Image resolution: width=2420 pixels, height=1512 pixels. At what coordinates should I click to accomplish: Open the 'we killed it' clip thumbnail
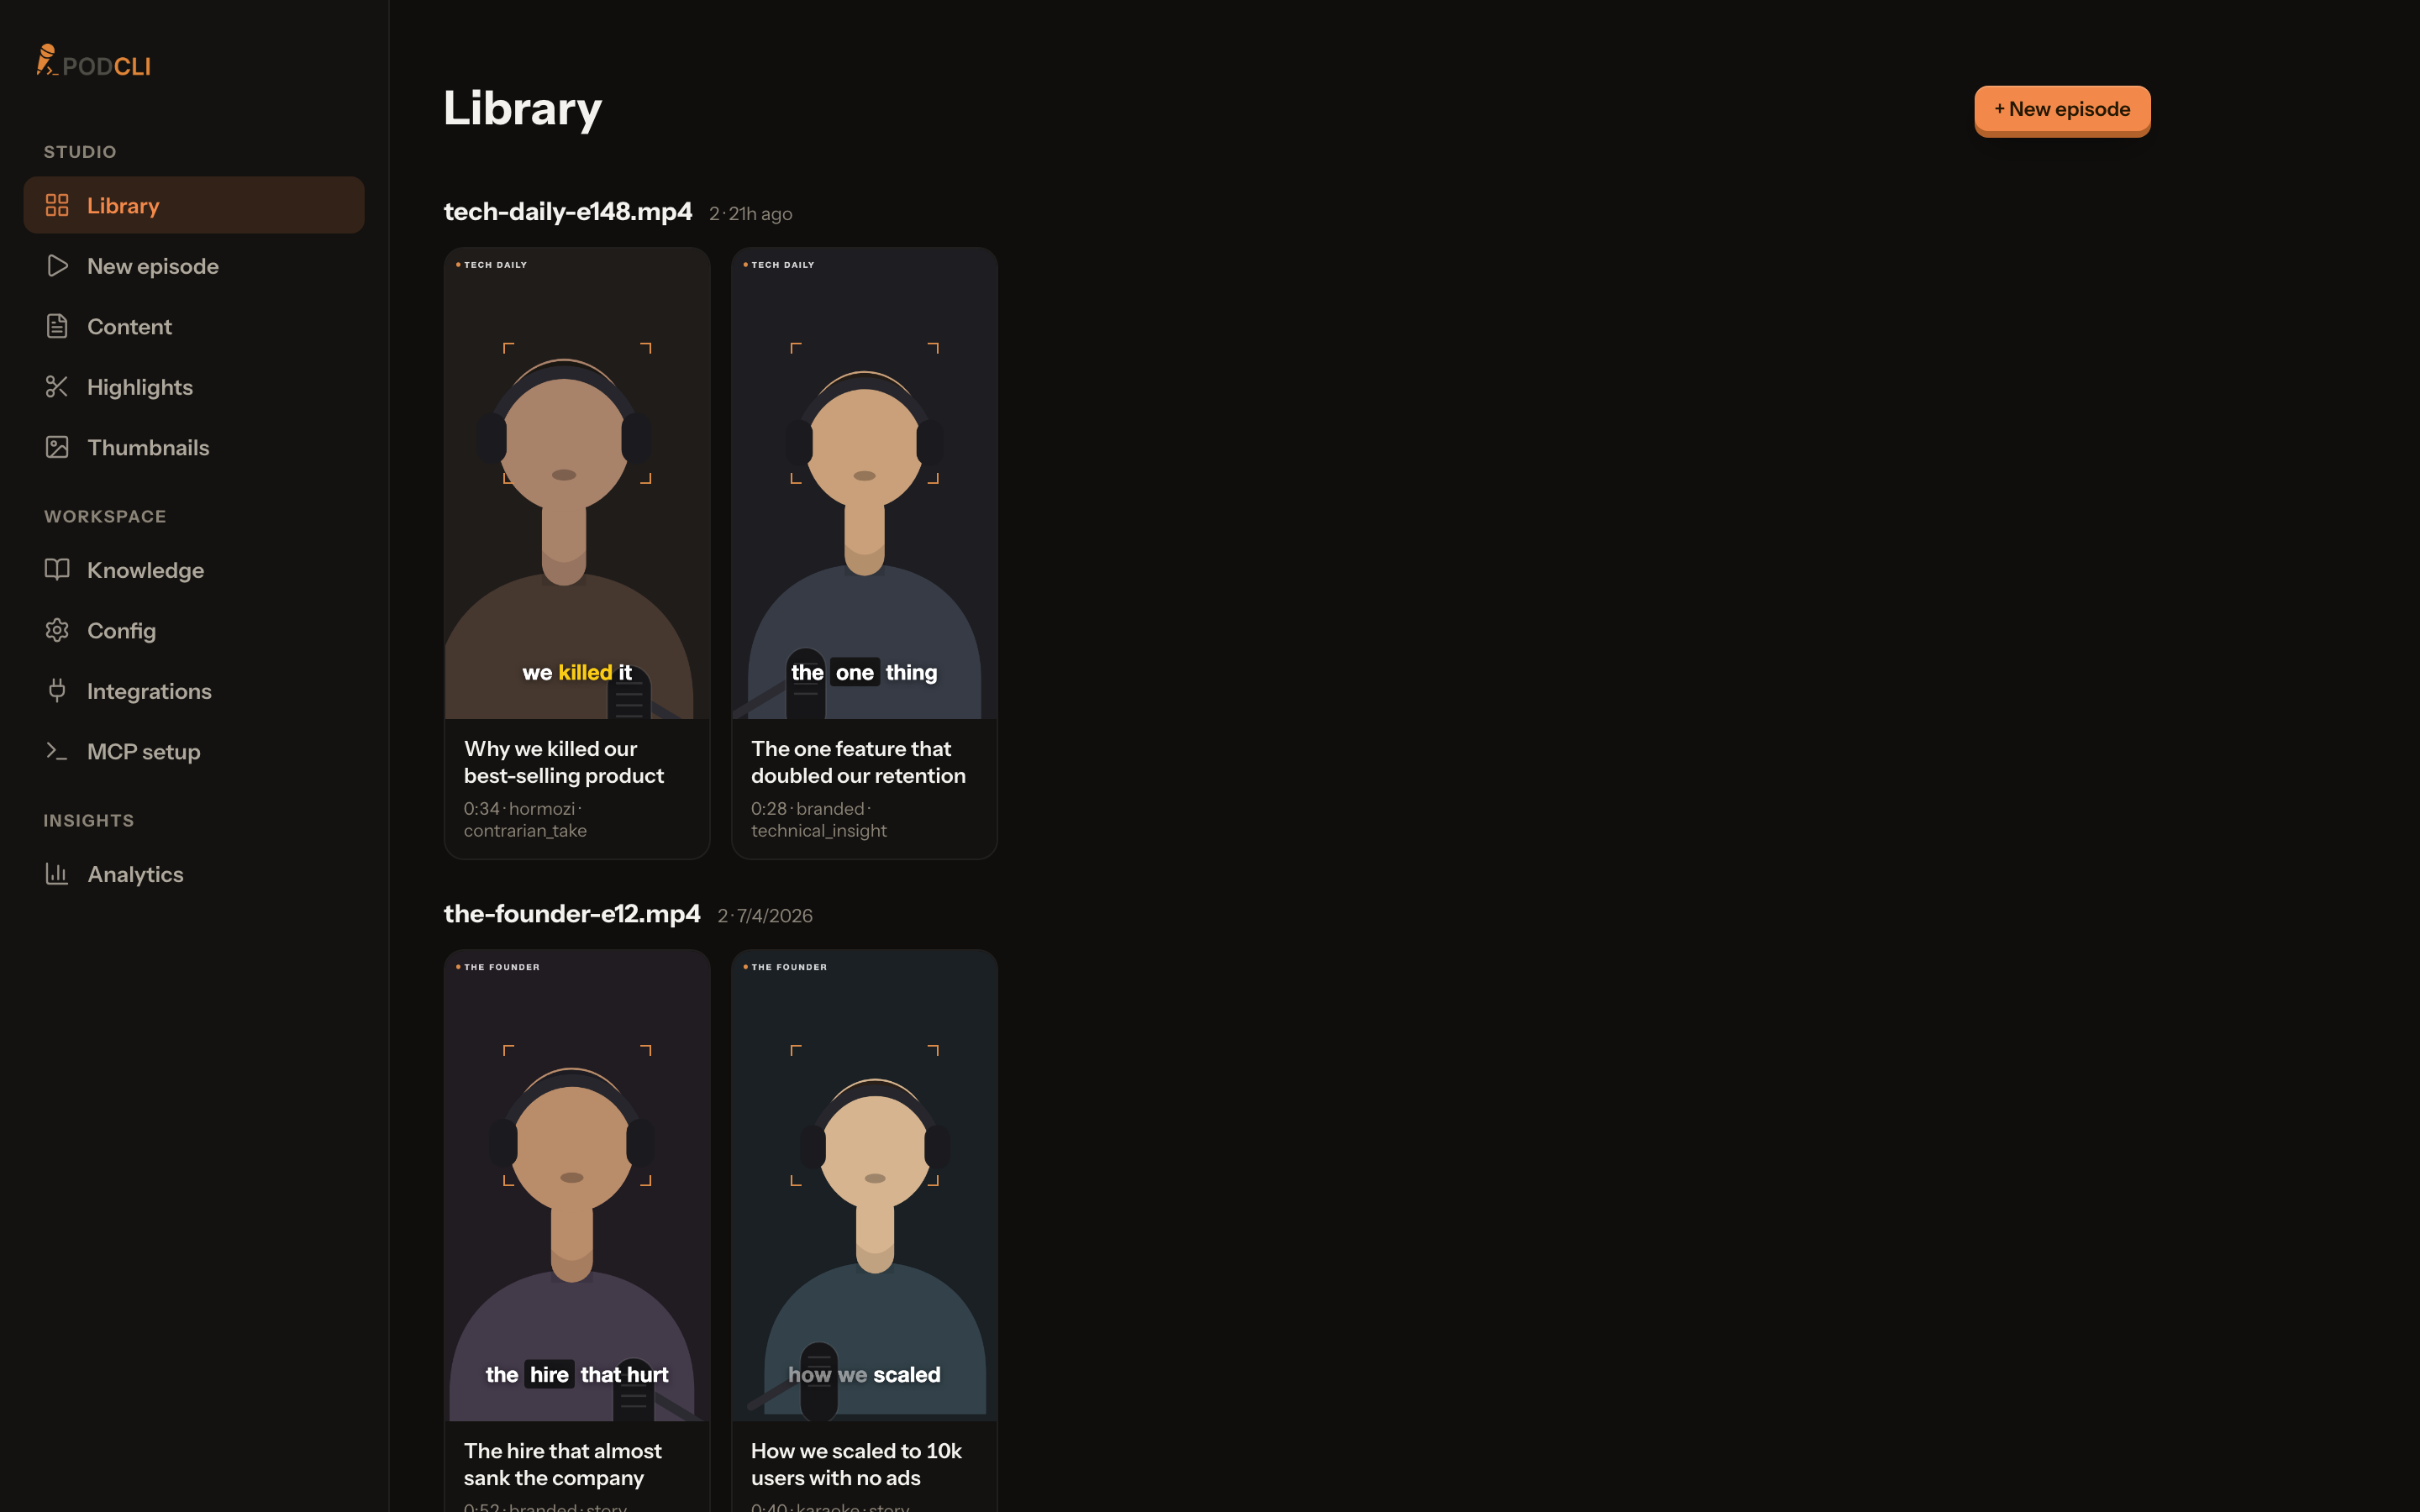[577, 483]
